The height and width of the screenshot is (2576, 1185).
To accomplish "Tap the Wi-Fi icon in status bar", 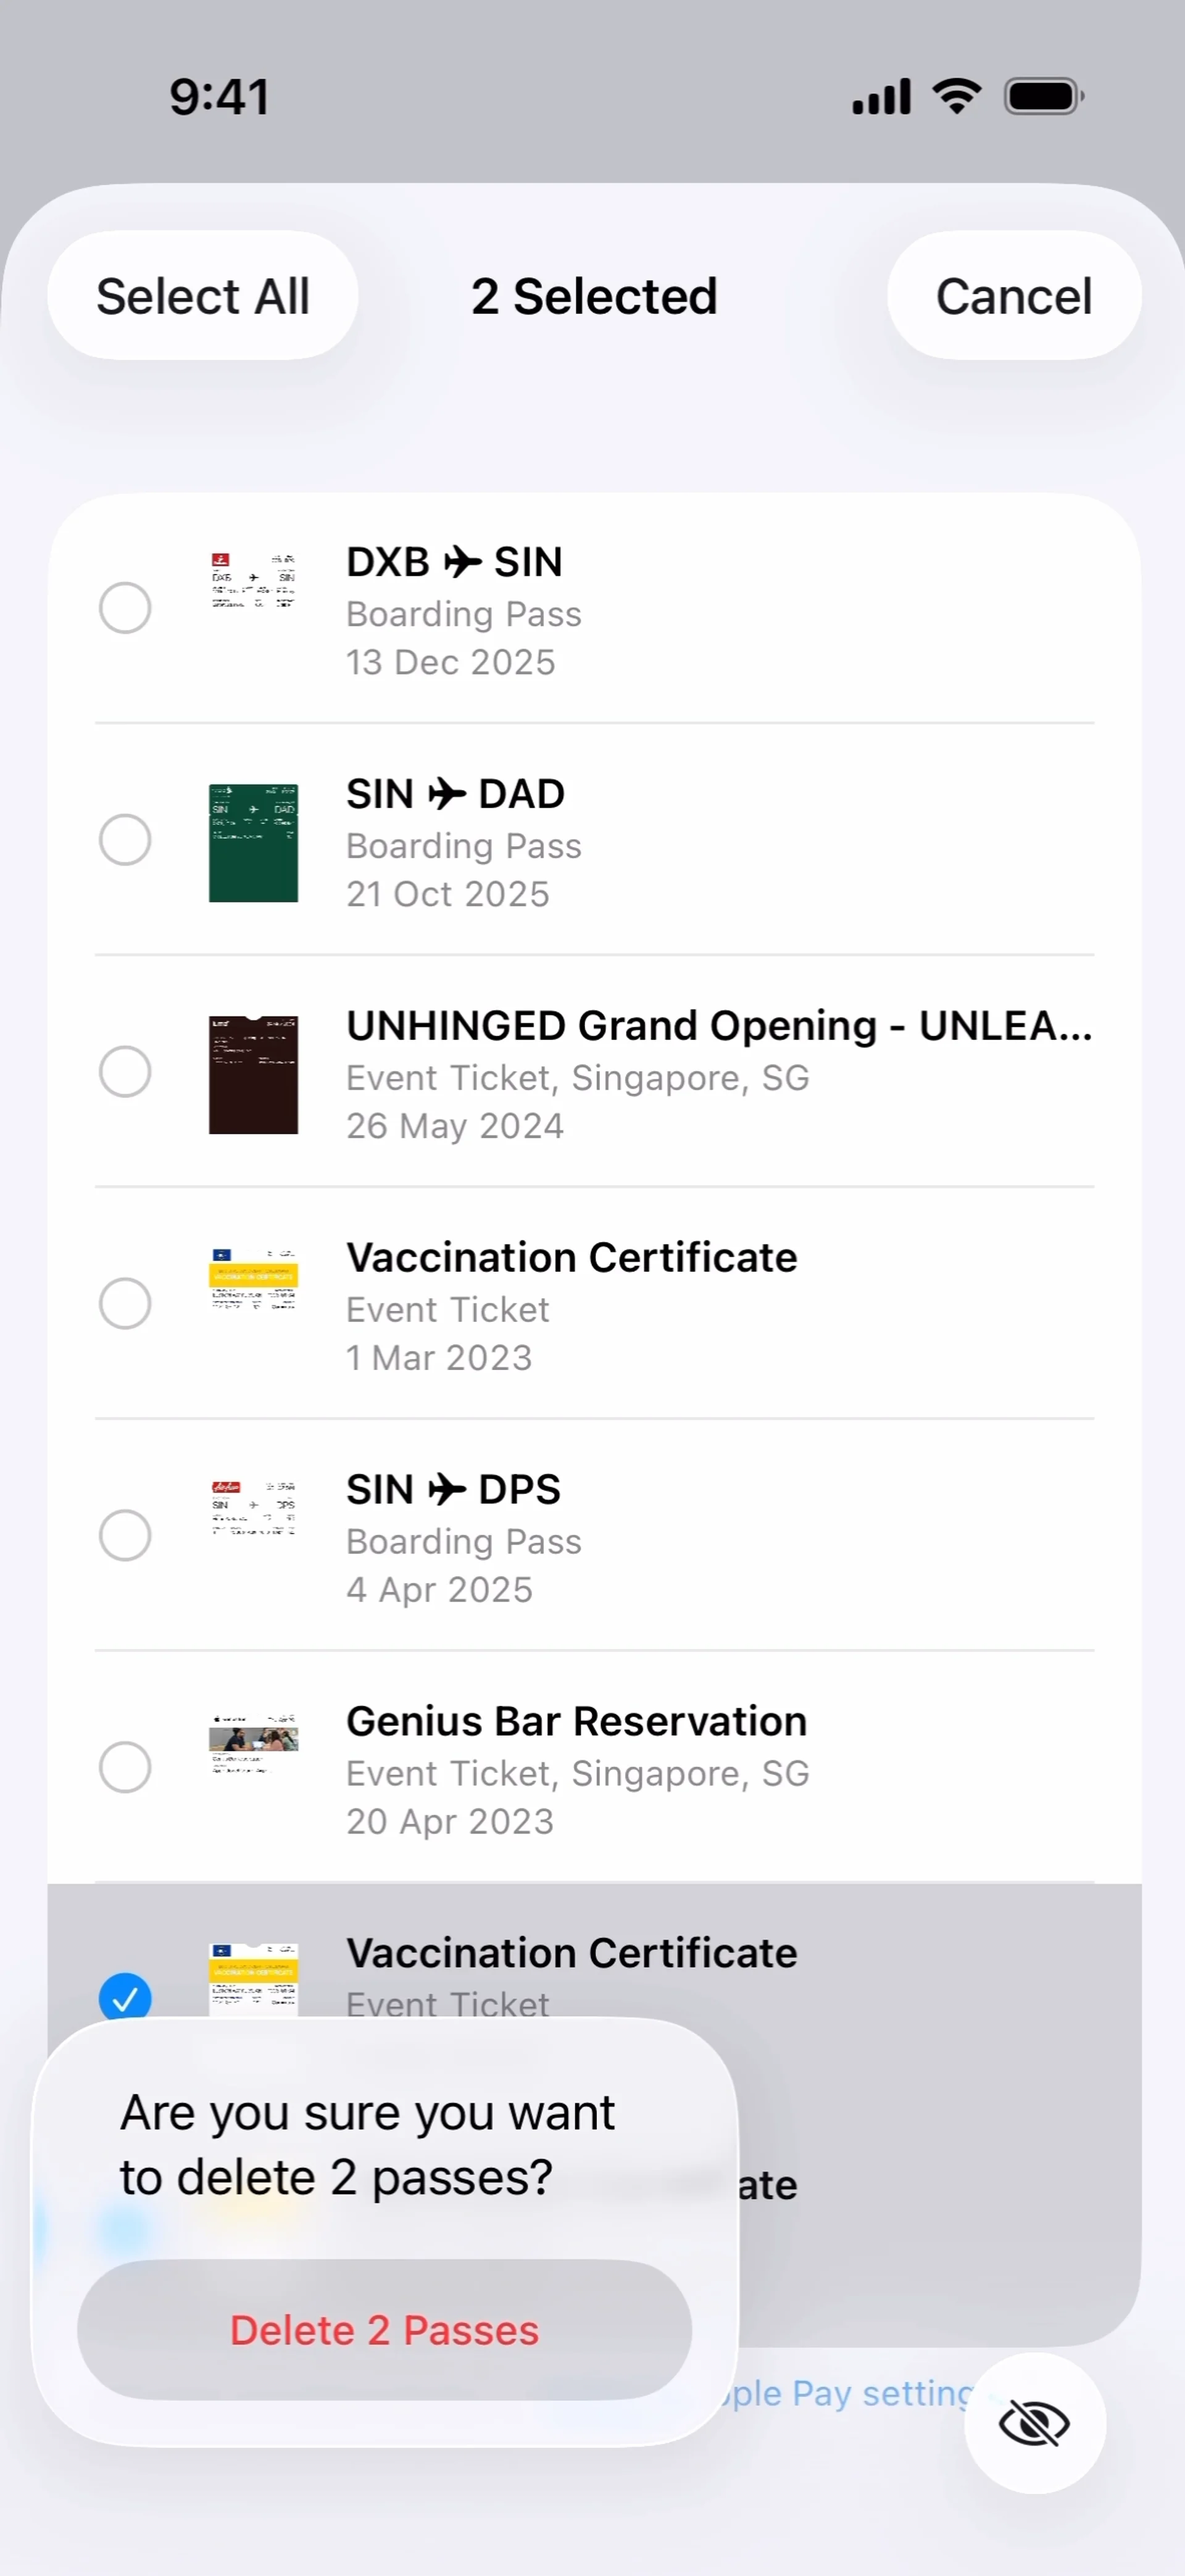I will pyautogui.click(x=956, y=96).
